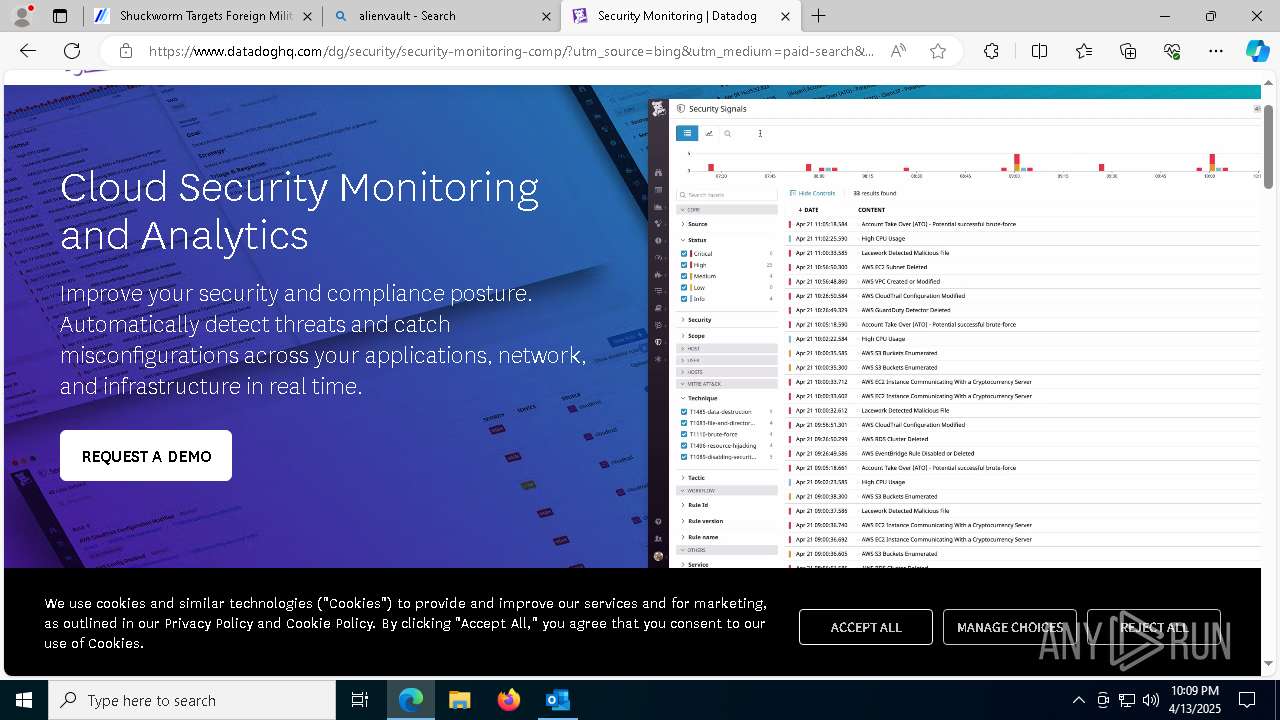The image size is (1280, 720).
Task: Toggle the T1110-brute-force technique checkbox
Action: tap(684, 435)
